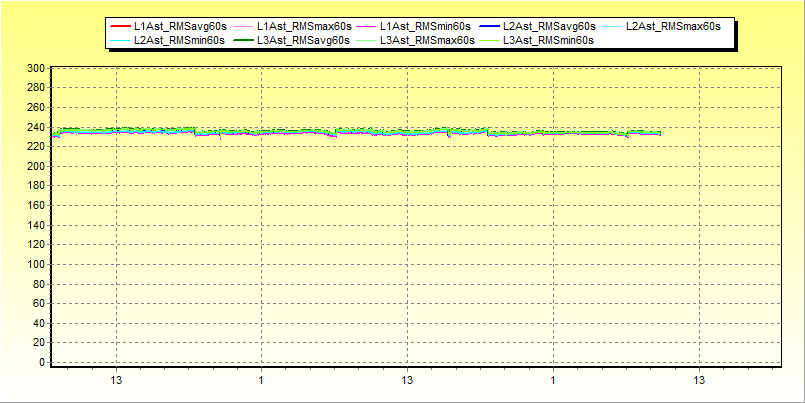The image size is (805, 403).
Task: Click the 0 label at the y-axis bottom
Action: pos(42,363)
